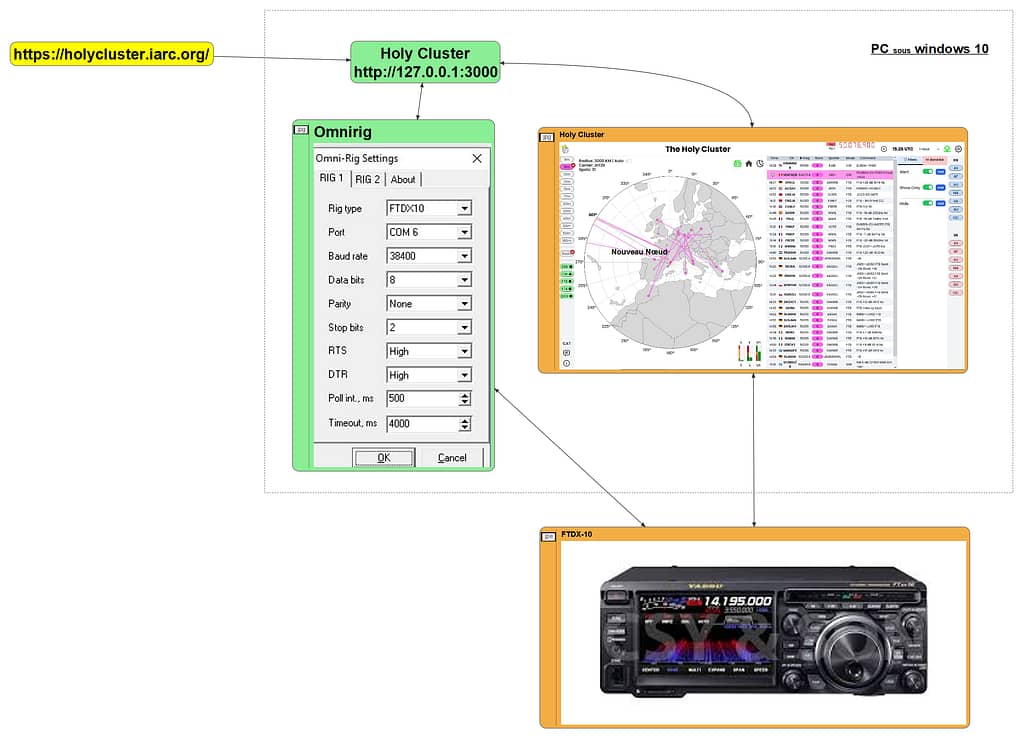
Task: Click the 'Nouveau Nœud' label on the map
Action: (x=639, y=252)
